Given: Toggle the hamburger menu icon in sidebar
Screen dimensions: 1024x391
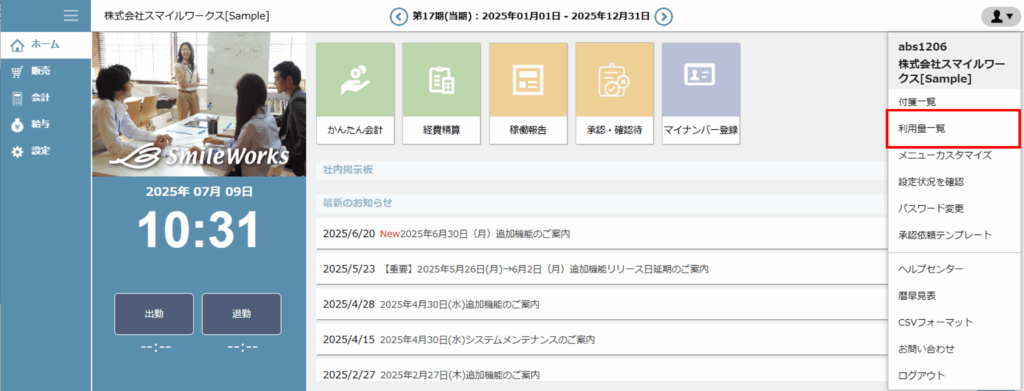Looking at the screenshot, I should [71, 15].
